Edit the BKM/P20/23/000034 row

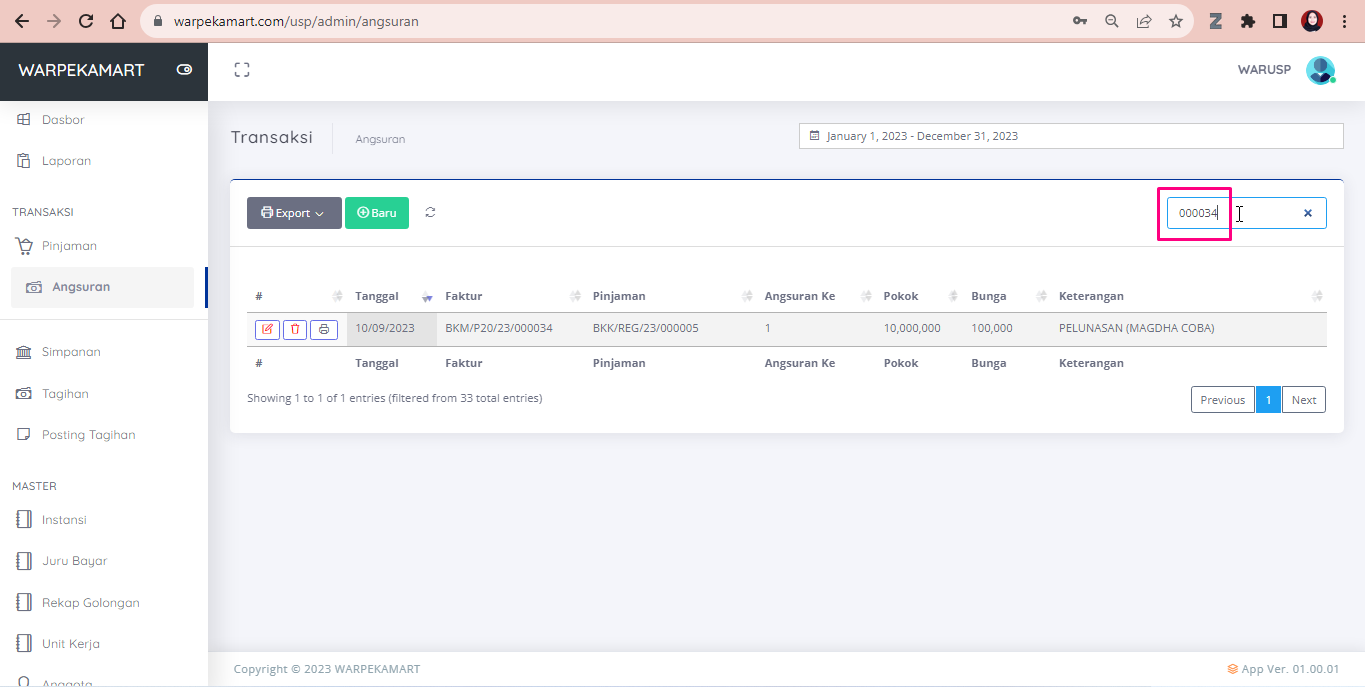[x=267, y=329]
